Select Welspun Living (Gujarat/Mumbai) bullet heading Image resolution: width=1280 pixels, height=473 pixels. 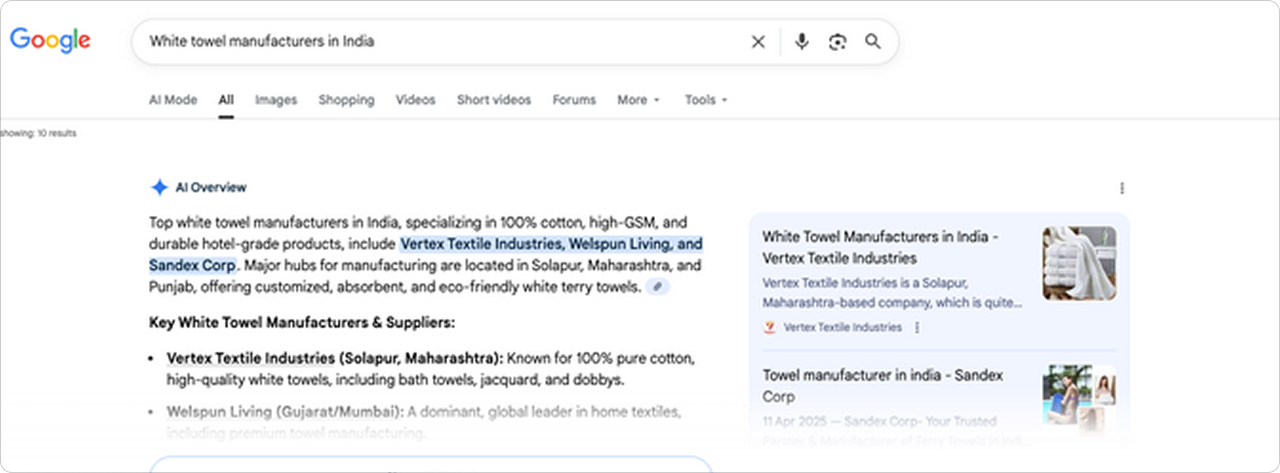pyautogui.click(x=285, y=412)
